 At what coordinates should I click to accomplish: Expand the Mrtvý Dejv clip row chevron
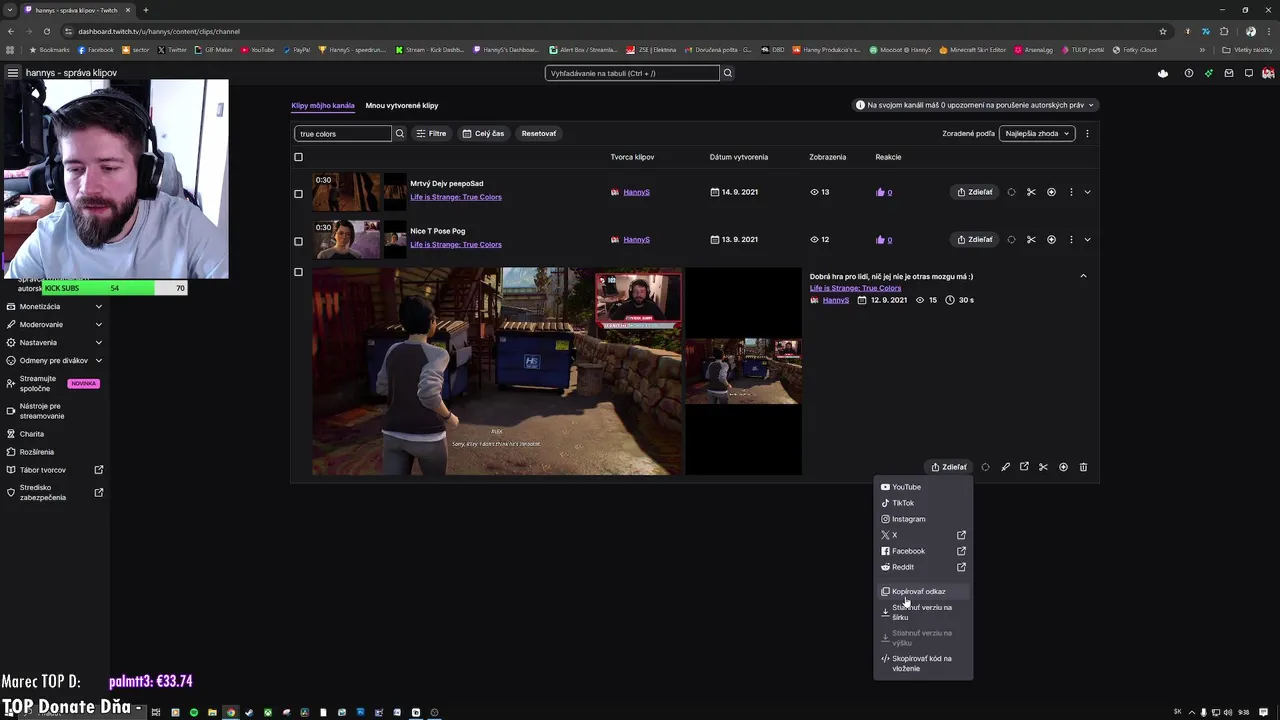coord(1087,192)
